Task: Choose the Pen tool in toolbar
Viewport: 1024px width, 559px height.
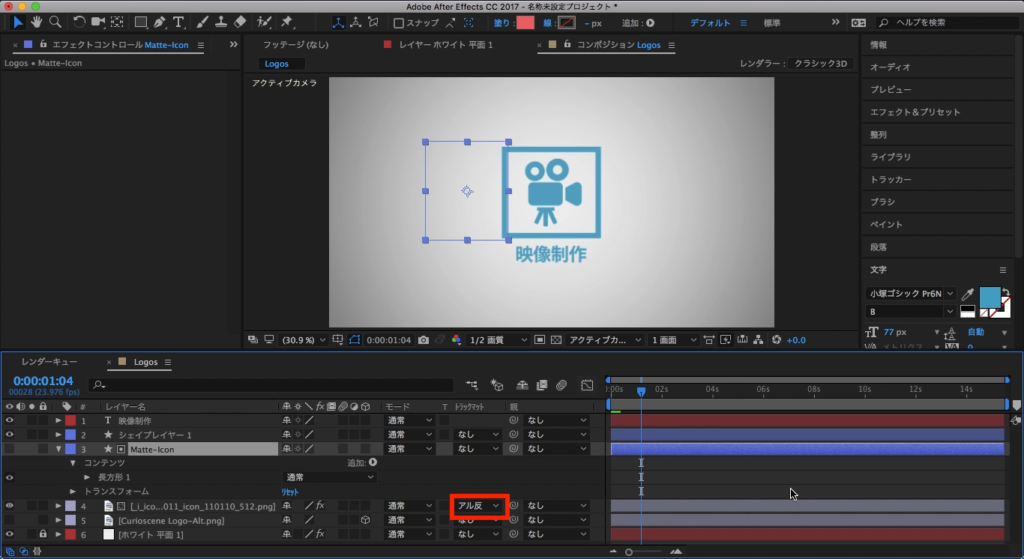Action: click(x=159, y=22)
